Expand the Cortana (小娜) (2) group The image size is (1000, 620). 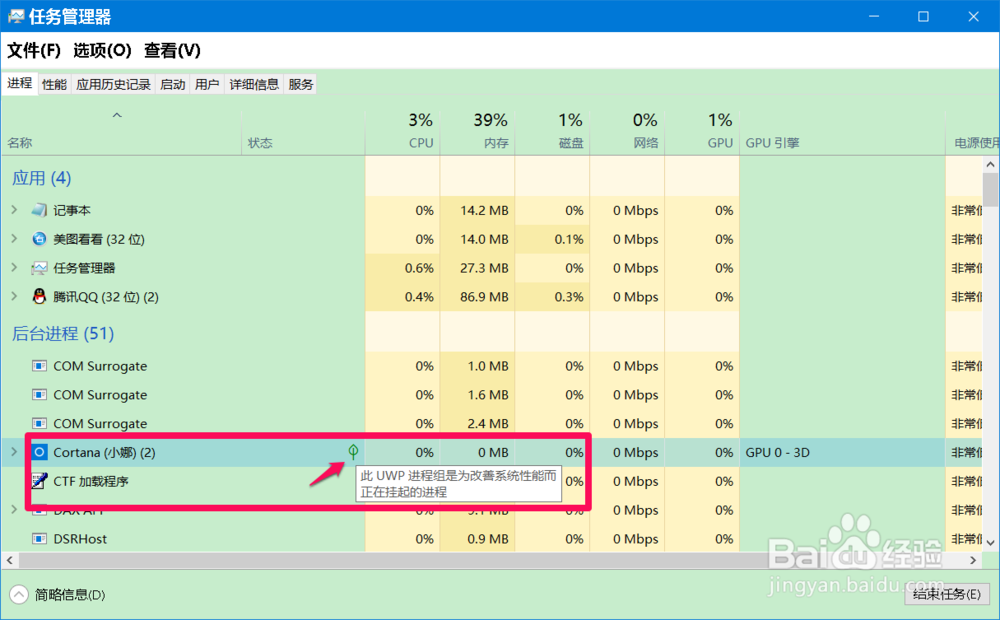14,452
